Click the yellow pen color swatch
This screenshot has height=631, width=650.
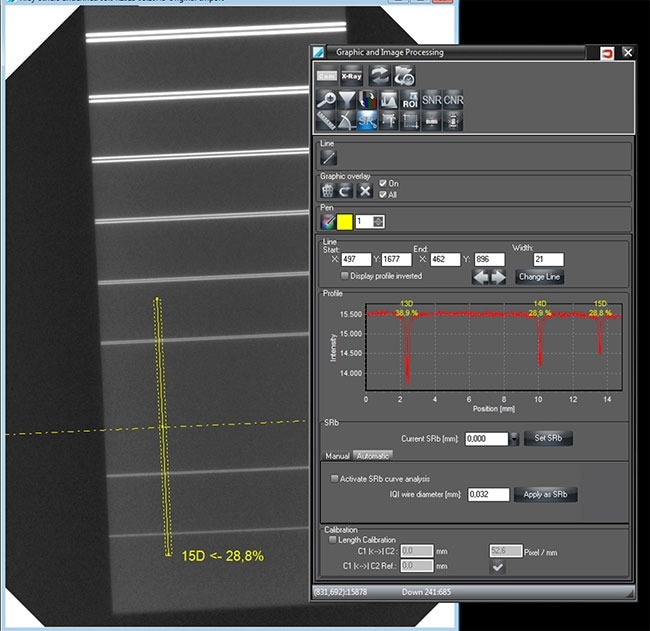pyautogui.click(x=345, y=222)
